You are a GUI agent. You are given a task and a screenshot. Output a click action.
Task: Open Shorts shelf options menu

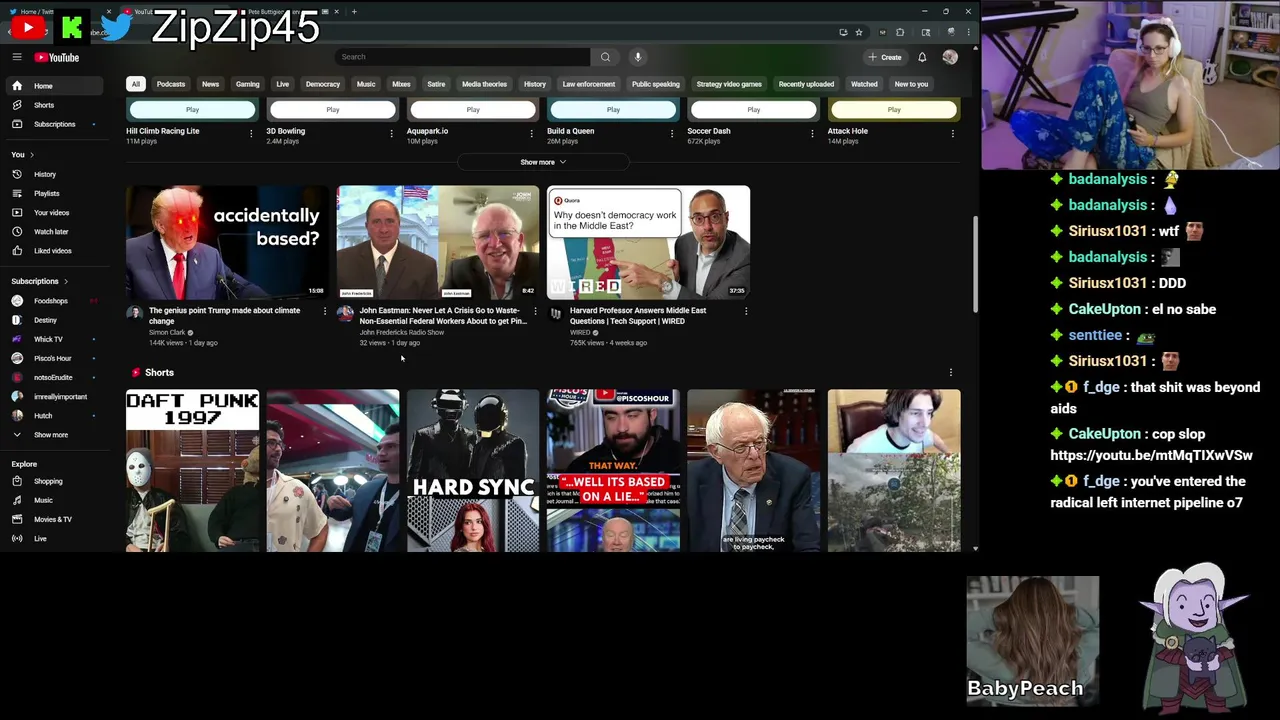[950, 372]
